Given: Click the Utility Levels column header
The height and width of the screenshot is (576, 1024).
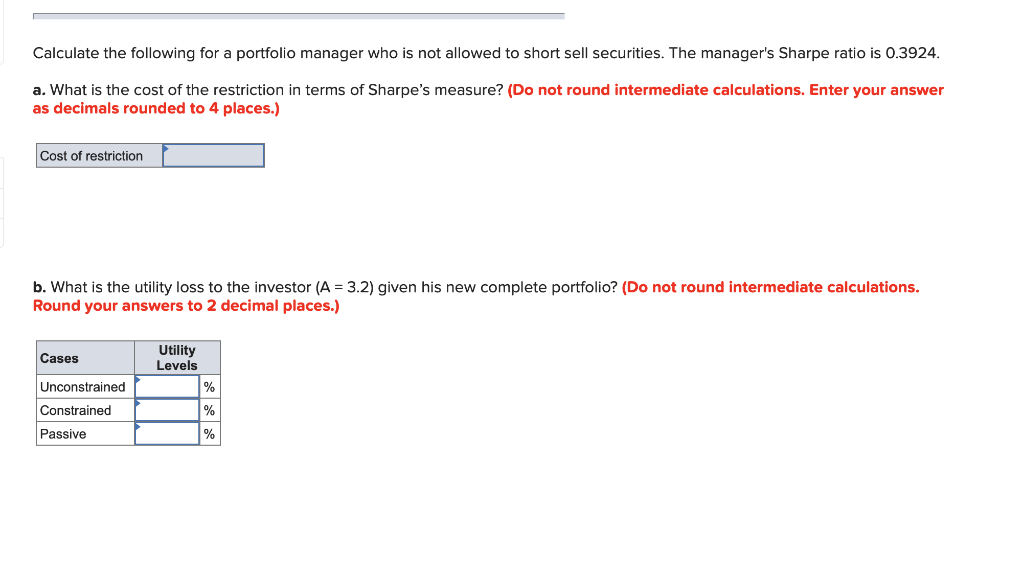Looking at the screenshot, I should point(177,357).
